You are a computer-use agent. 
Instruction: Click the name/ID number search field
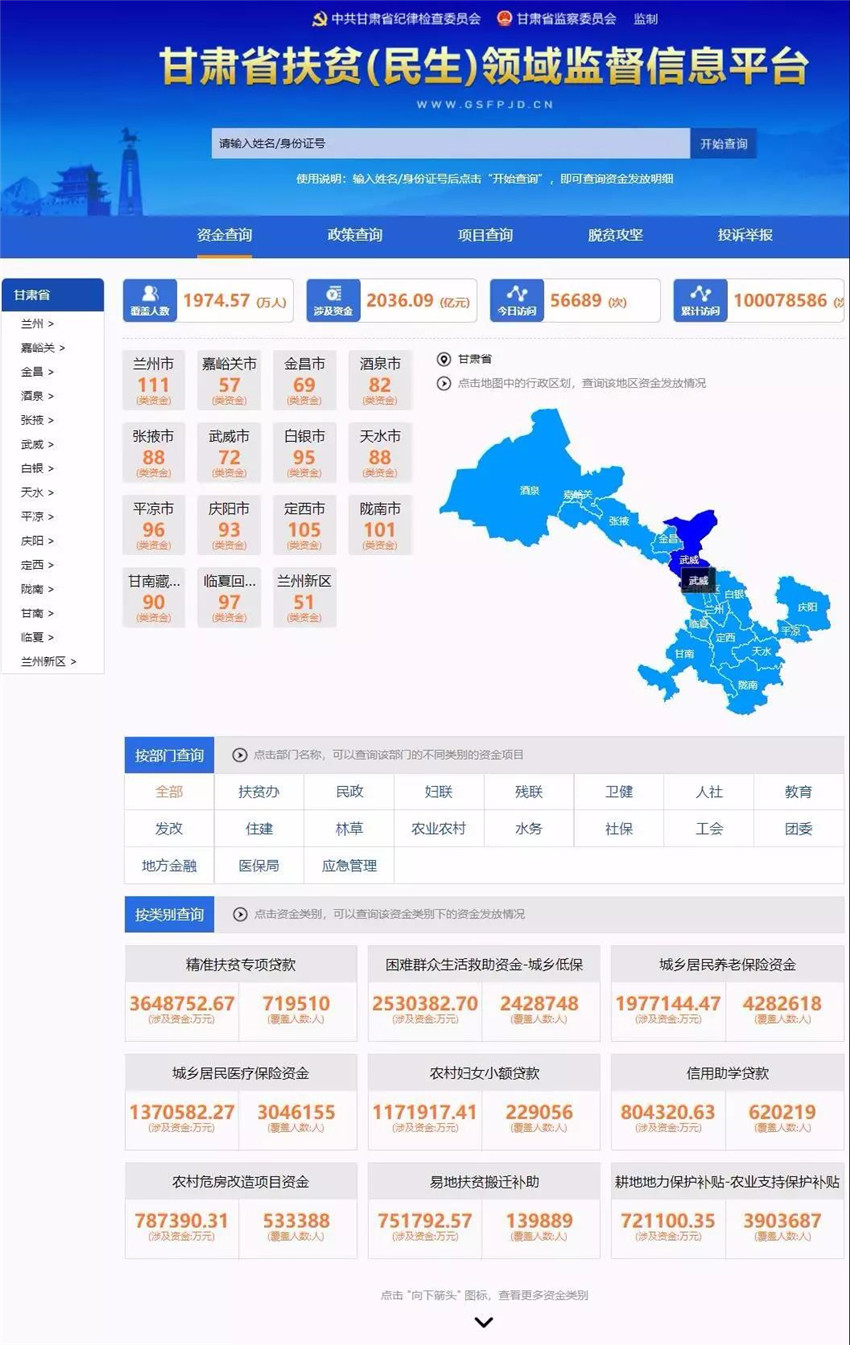pyautogui.click(x=450, y=143)
